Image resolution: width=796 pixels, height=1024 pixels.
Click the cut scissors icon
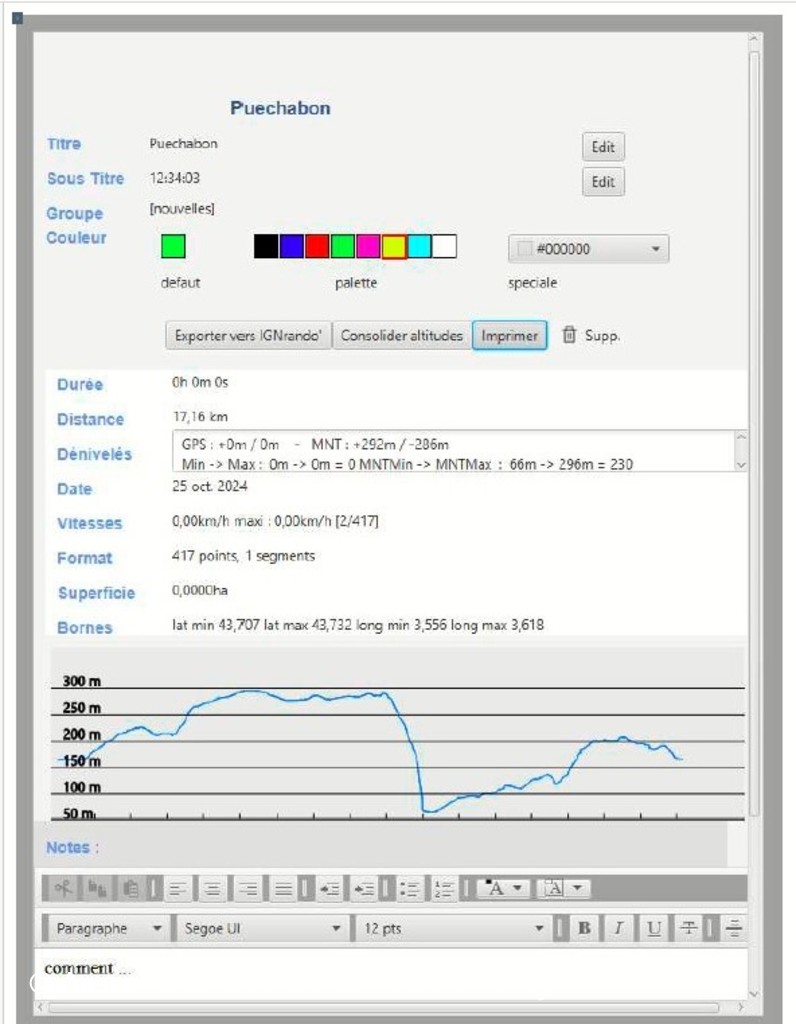(x=63, y=888)
